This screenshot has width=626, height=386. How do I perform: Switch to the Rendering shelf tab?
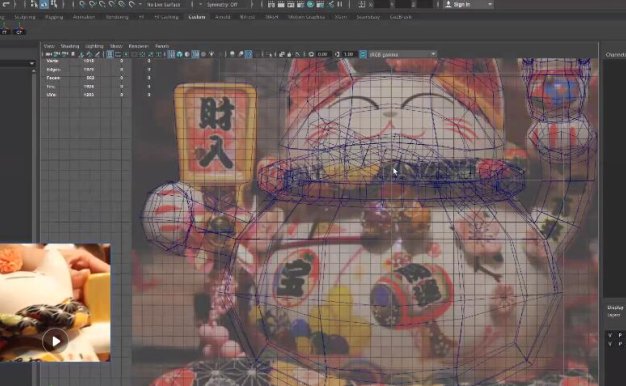(x=117, y=17)
